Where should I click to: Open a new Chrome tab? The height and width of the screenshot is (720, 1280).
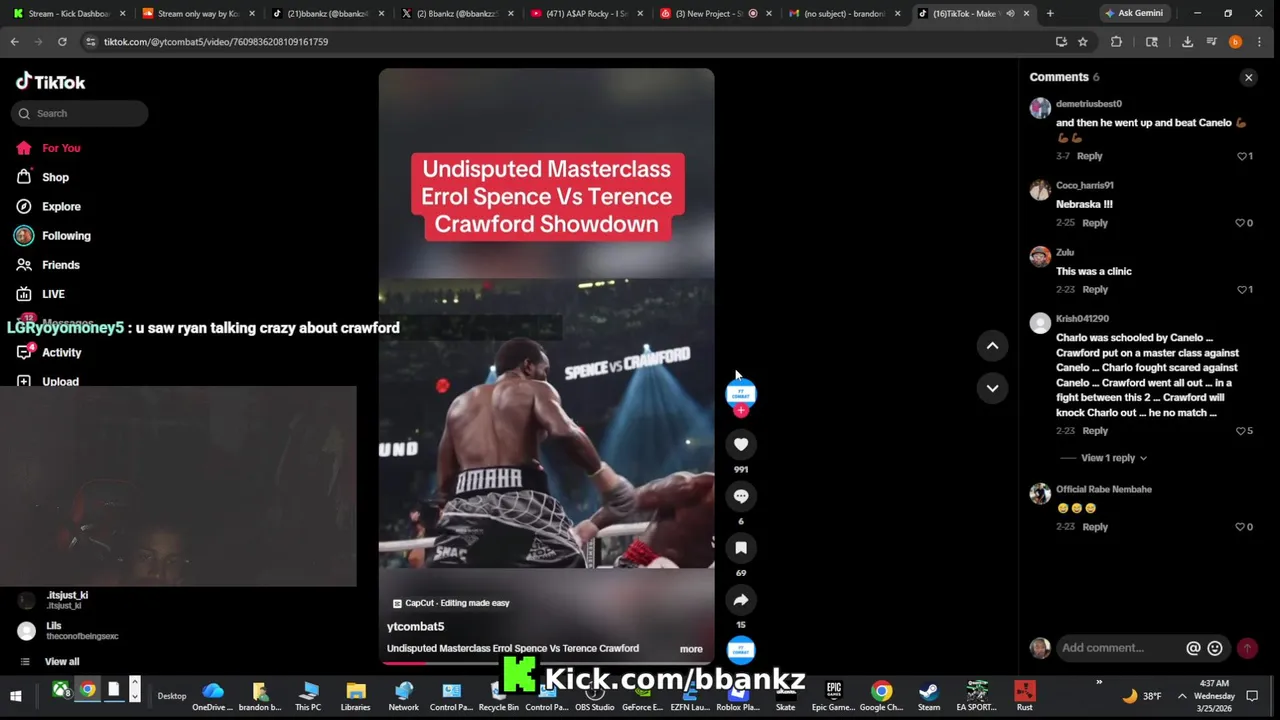(x=1050, y=14)
